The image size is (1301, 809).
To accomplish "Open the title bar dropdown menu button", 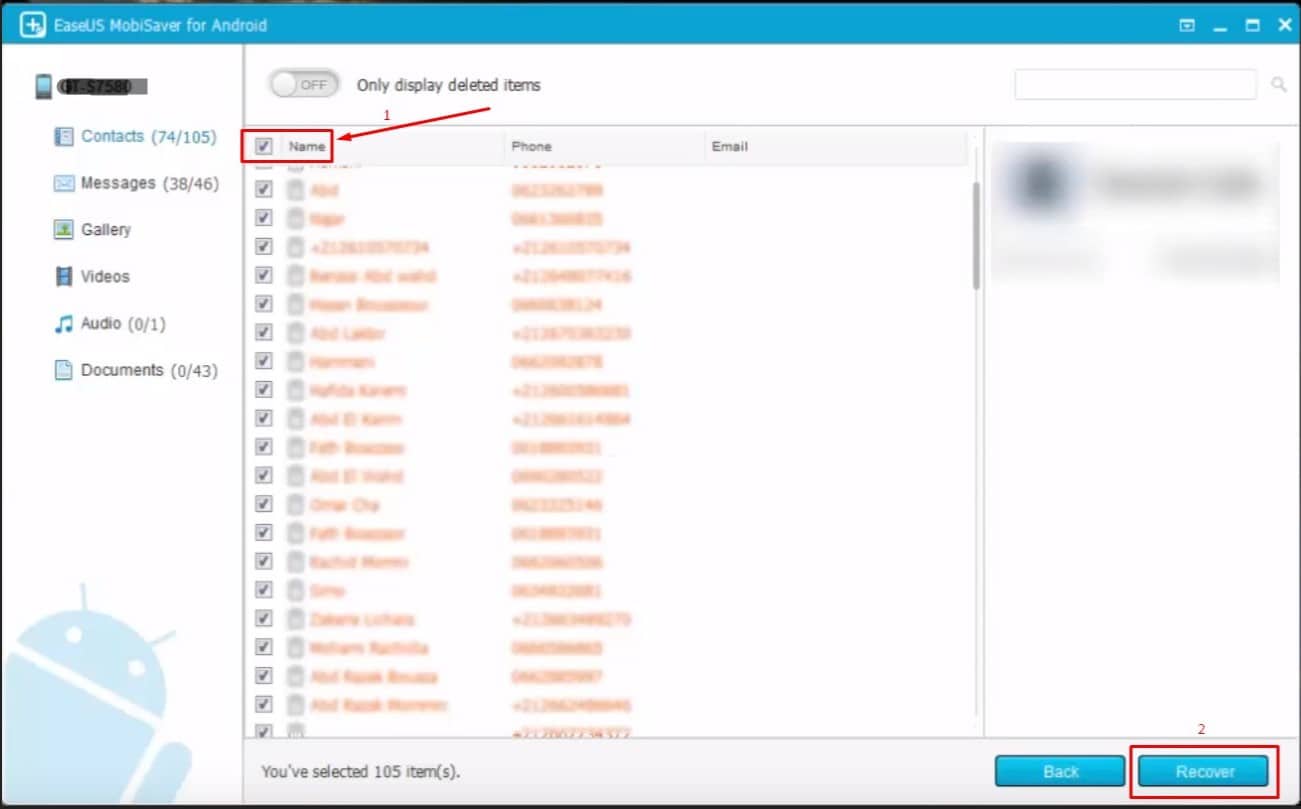I will [1187, 26].
